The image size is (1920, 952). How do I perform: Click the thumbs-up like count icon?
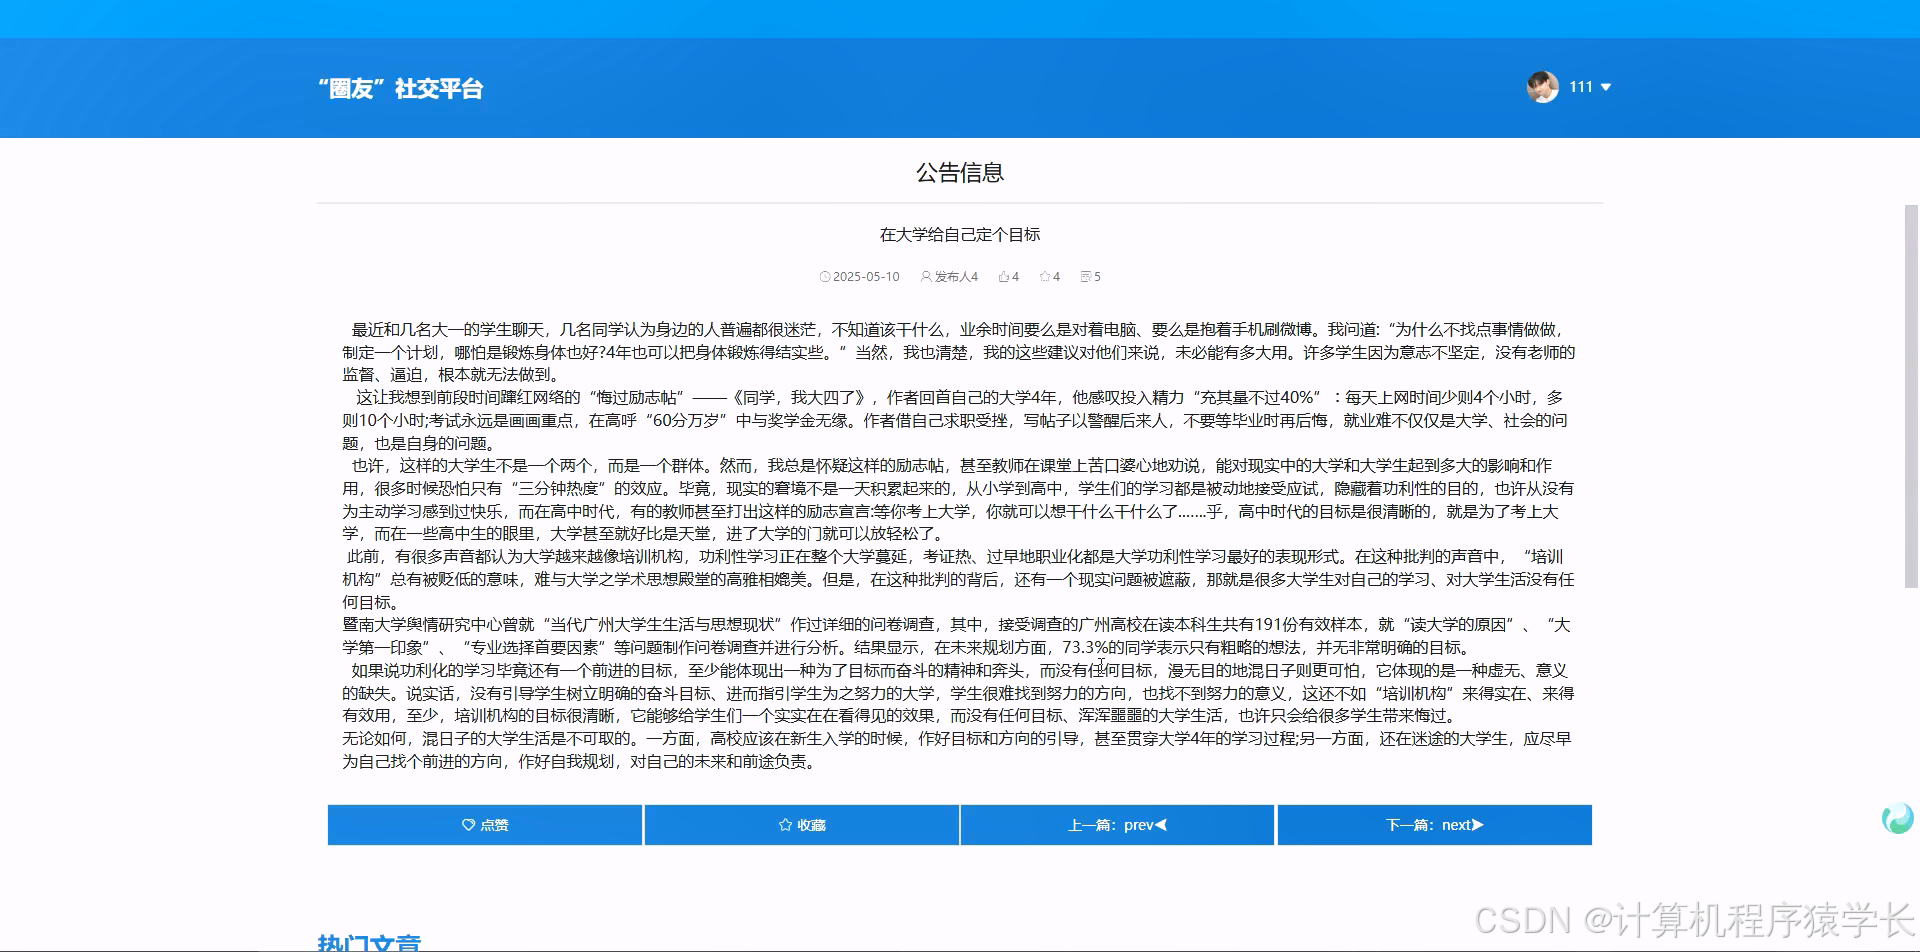(1004, 277)
